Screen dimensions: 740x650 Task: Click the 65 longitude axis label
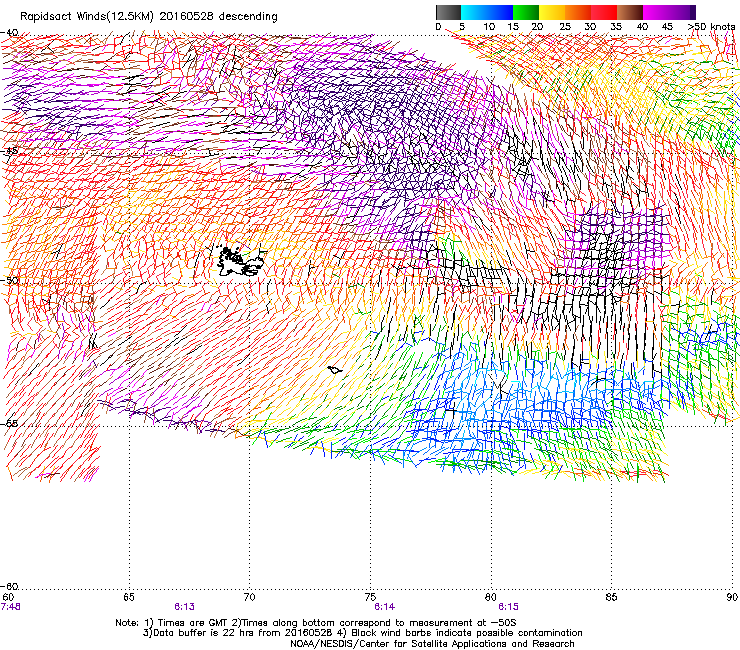click(x=129, y=597)
